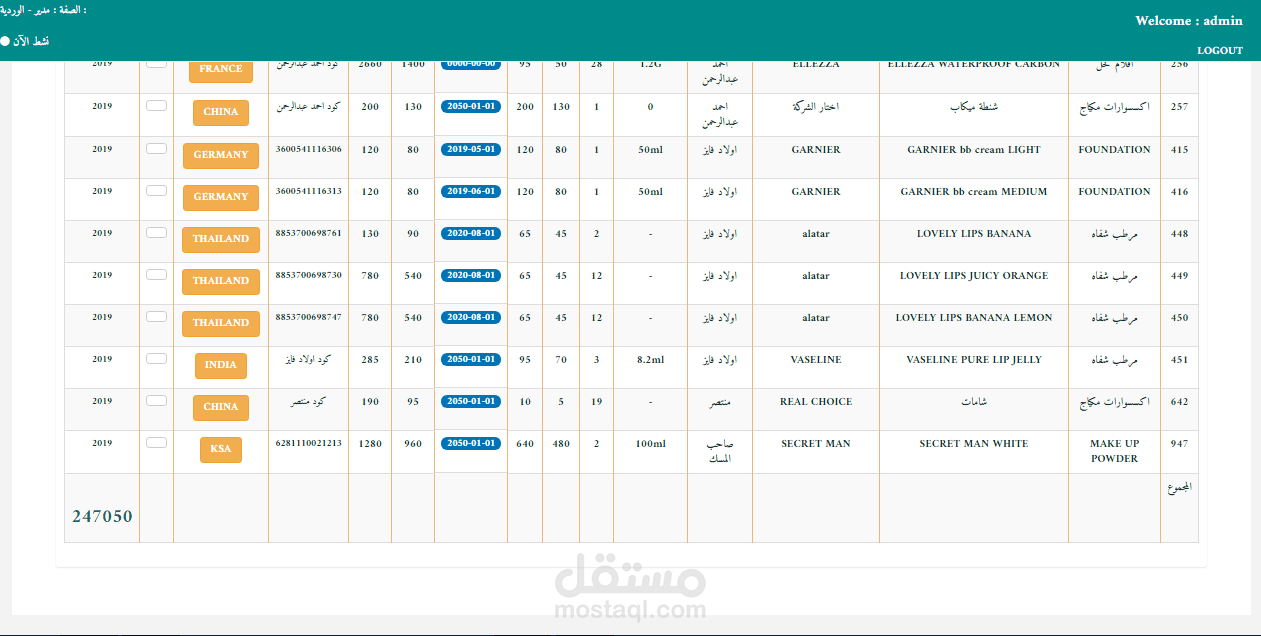Tick checkbox in شامات REAL CHOICE row
Screen dimensions: 1261x636
pos(156,400)
